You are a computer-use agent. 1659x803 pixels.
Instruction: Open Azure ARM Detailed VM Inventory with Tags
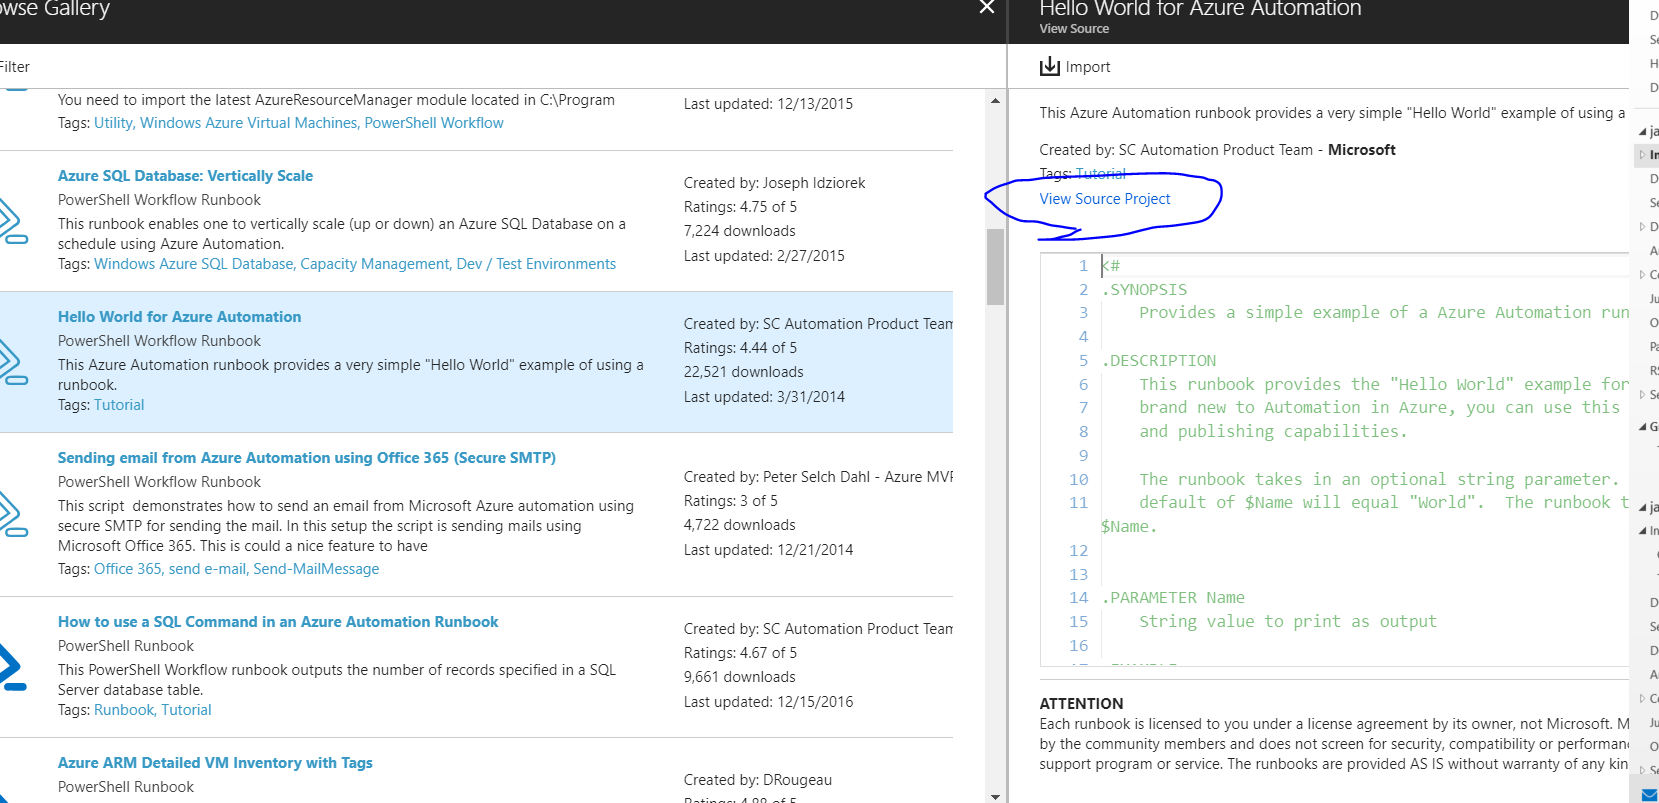click(x=215, y=763)
